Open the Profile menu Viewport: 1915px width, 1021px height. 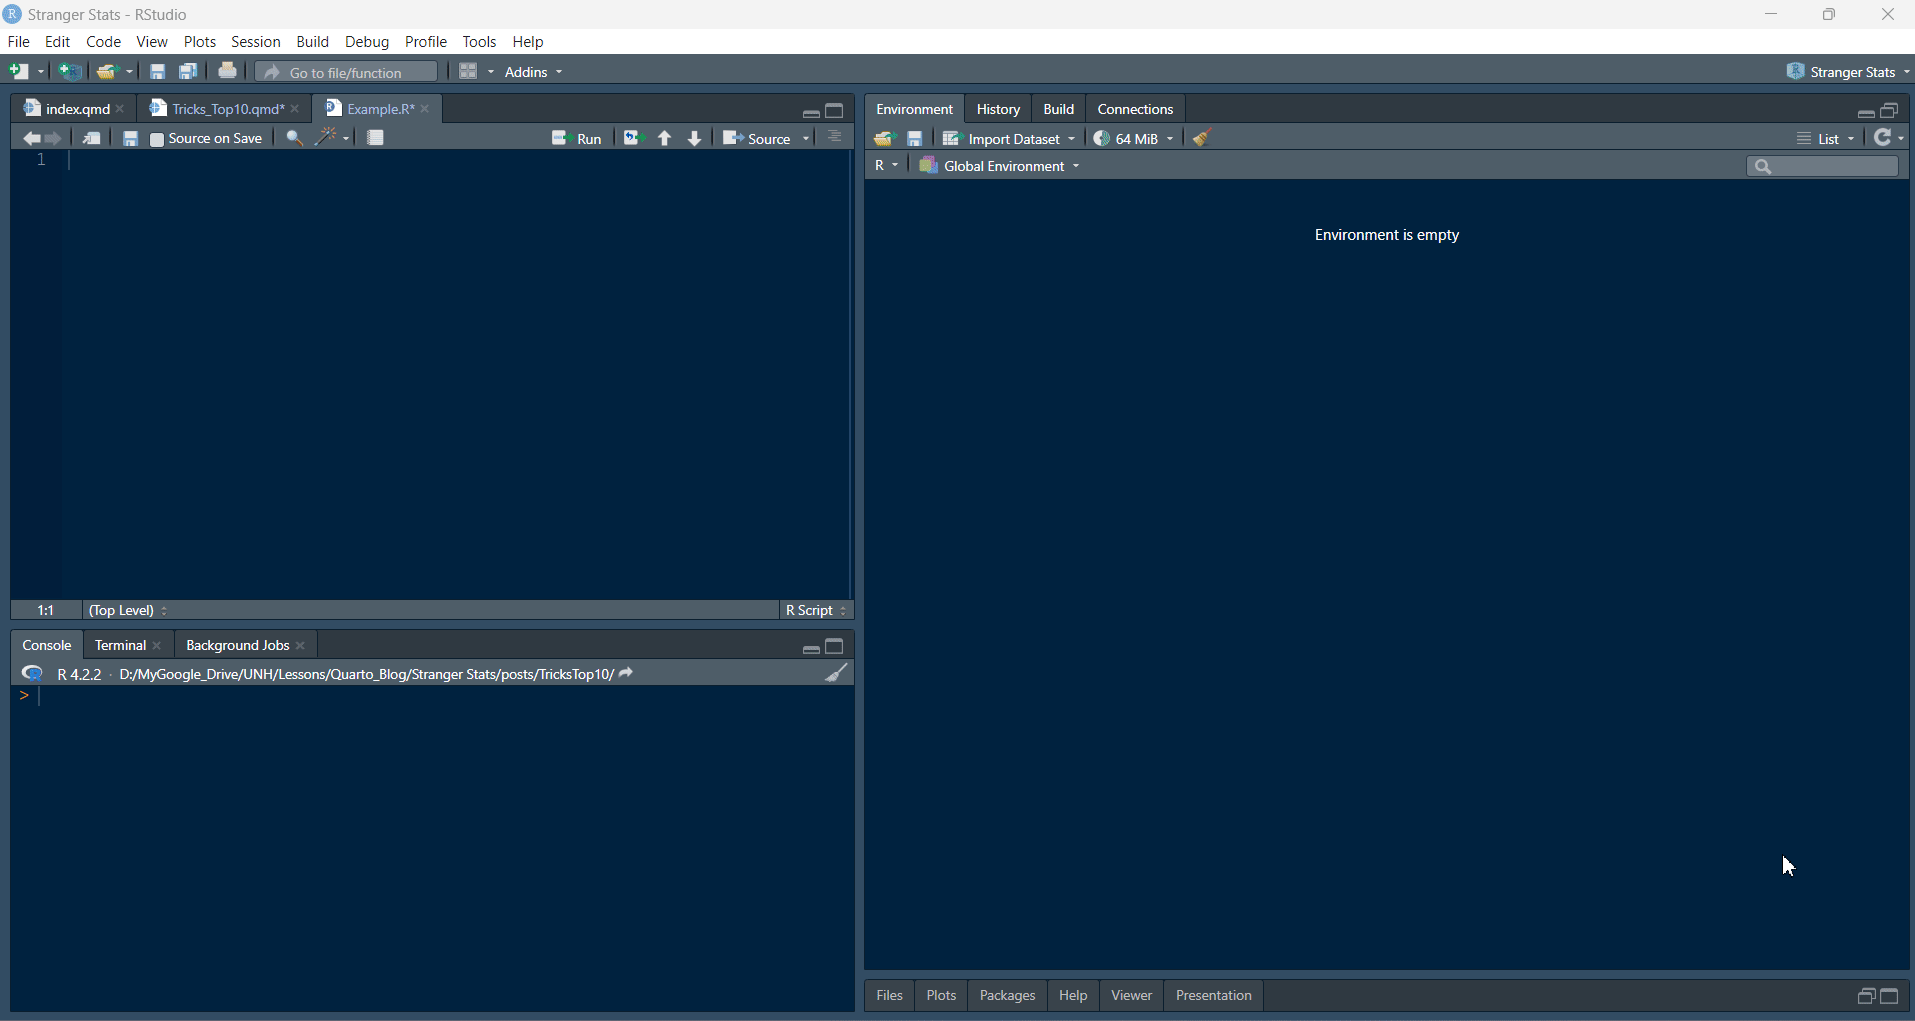(426, 42)
